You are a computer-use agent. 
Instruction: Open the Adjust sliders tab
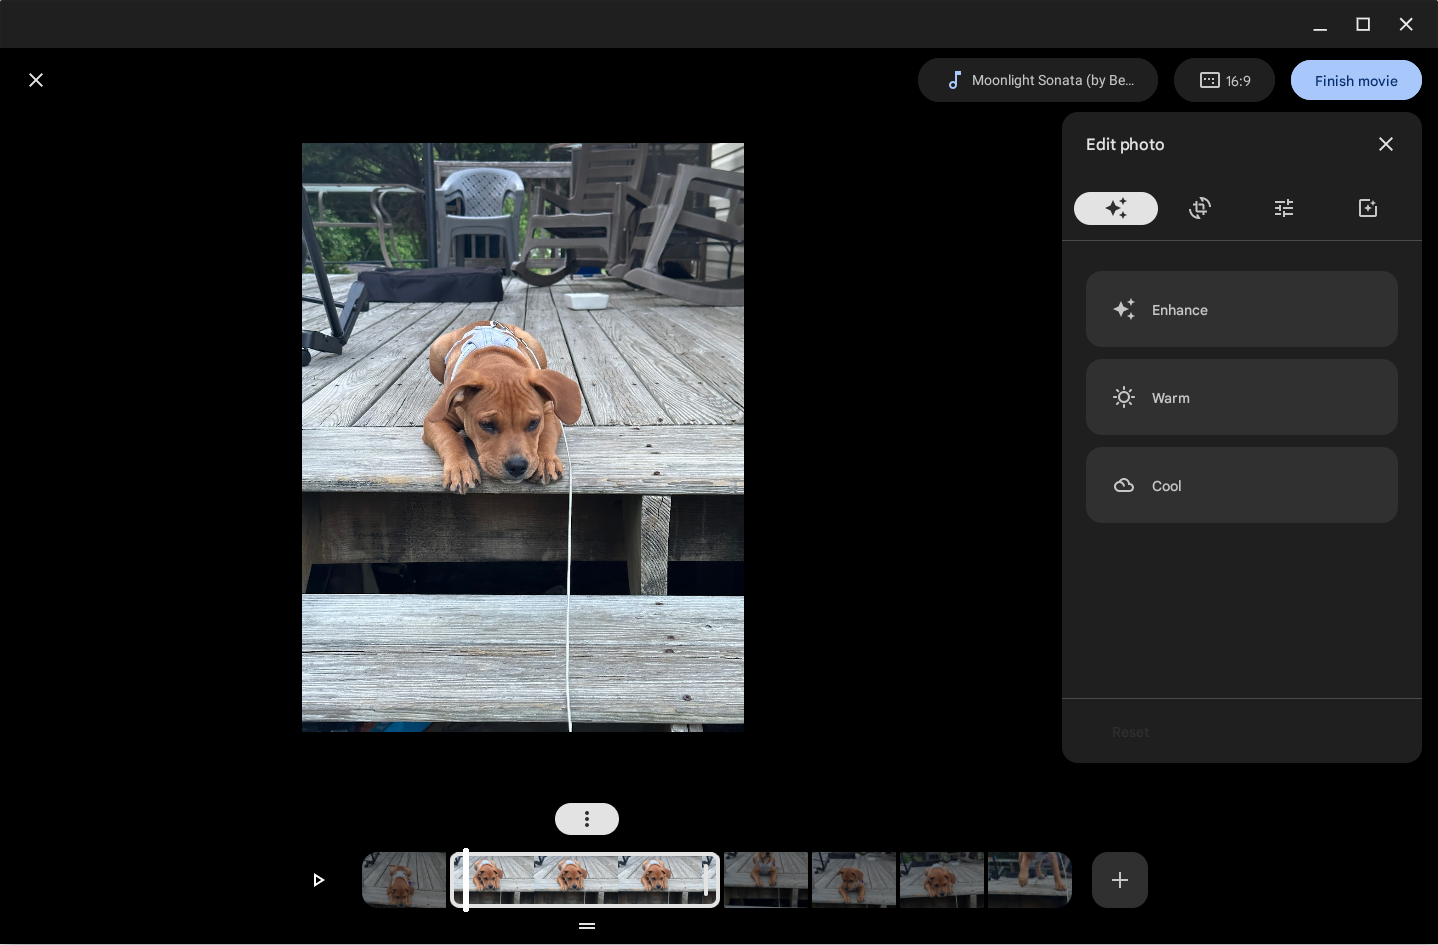pos(1284,208)
